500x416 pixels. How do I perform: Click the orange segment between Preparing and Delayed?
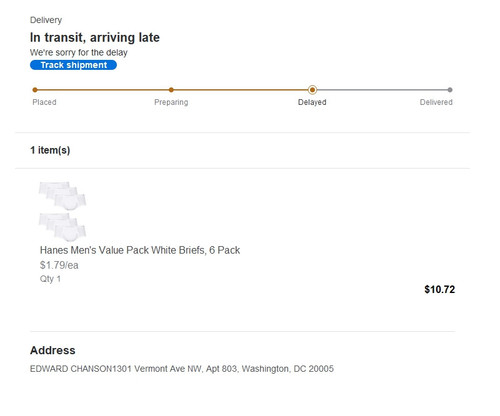click(241, 90)
